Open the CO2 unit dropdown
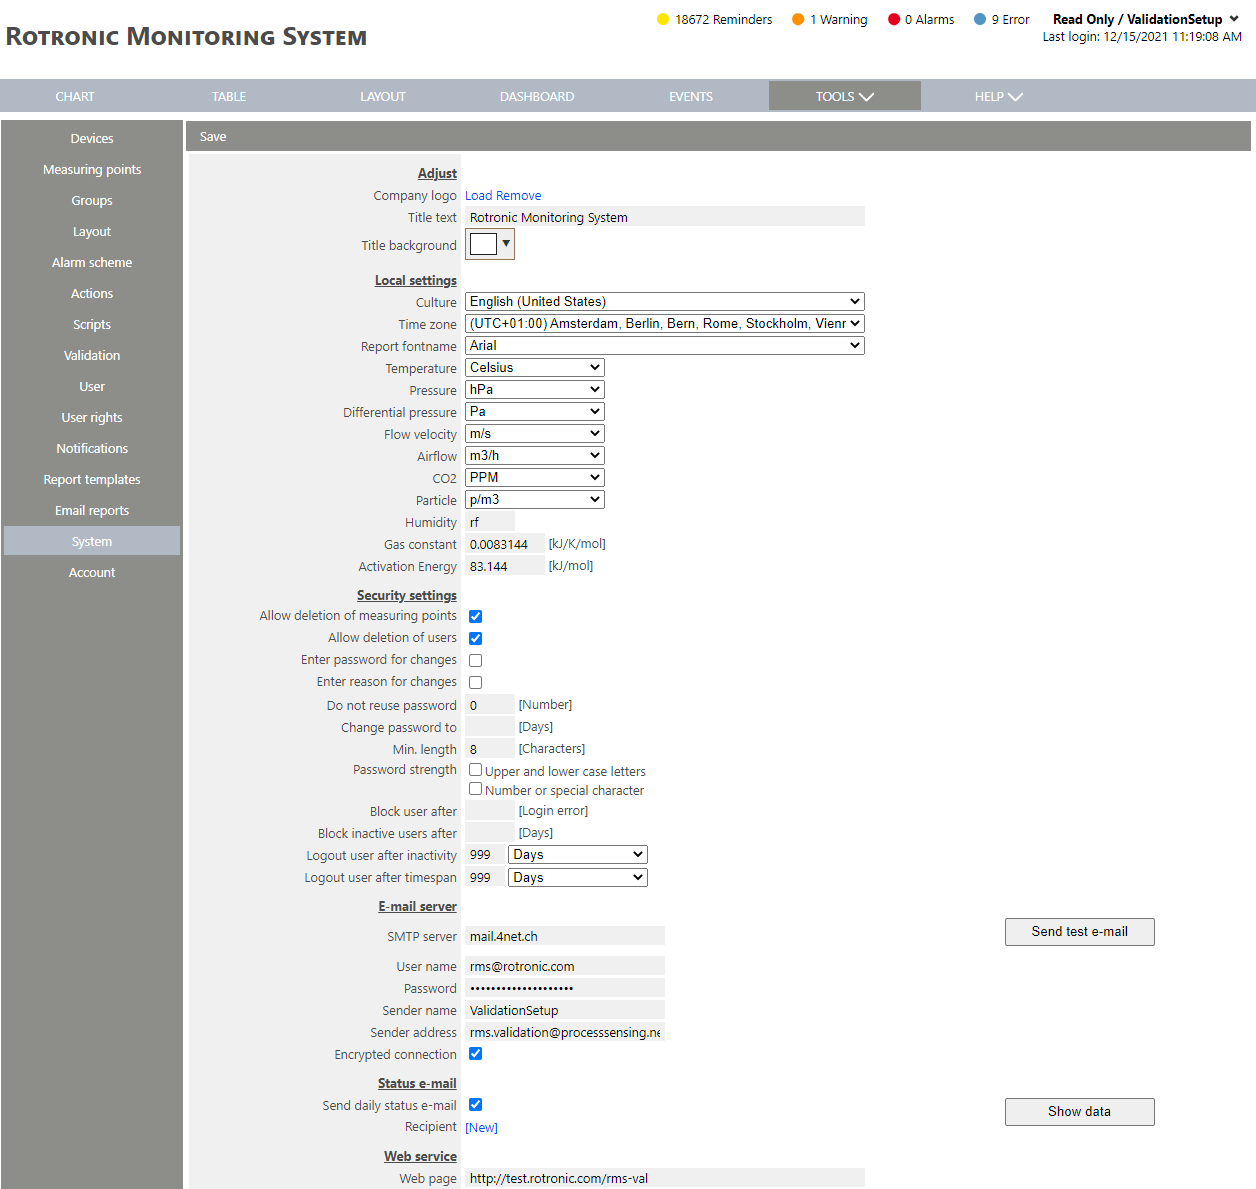The height and width of the screenshot is (1189, 1256). [535, 477]
